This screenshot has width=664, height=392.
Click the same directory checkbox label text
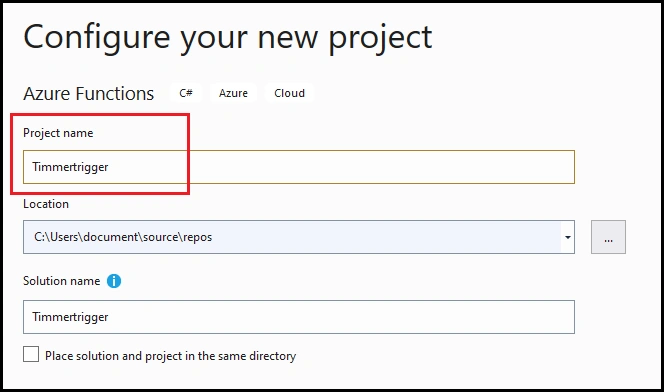pyautogui.click(x=170, y=356)
